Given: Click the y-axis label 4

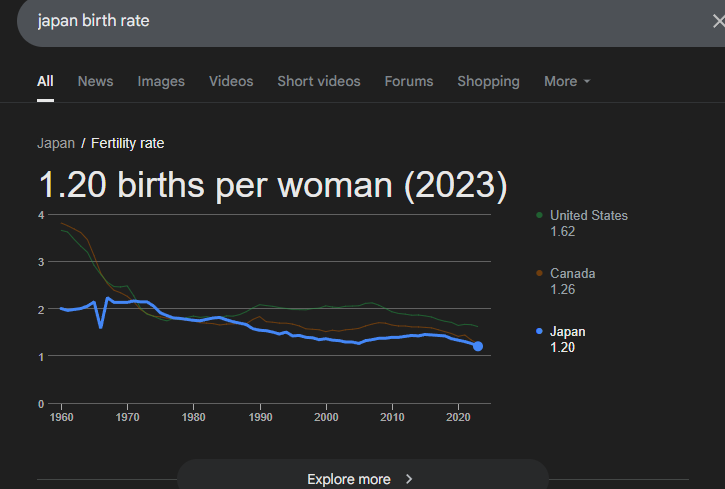Looking at the screenshot, I should click(x=41, y=215).
